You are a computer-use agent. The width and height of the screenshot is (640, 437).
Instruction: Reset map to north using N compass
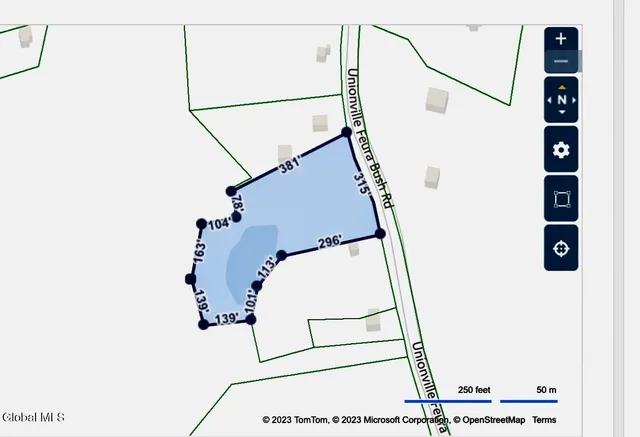tap(561, 100)
